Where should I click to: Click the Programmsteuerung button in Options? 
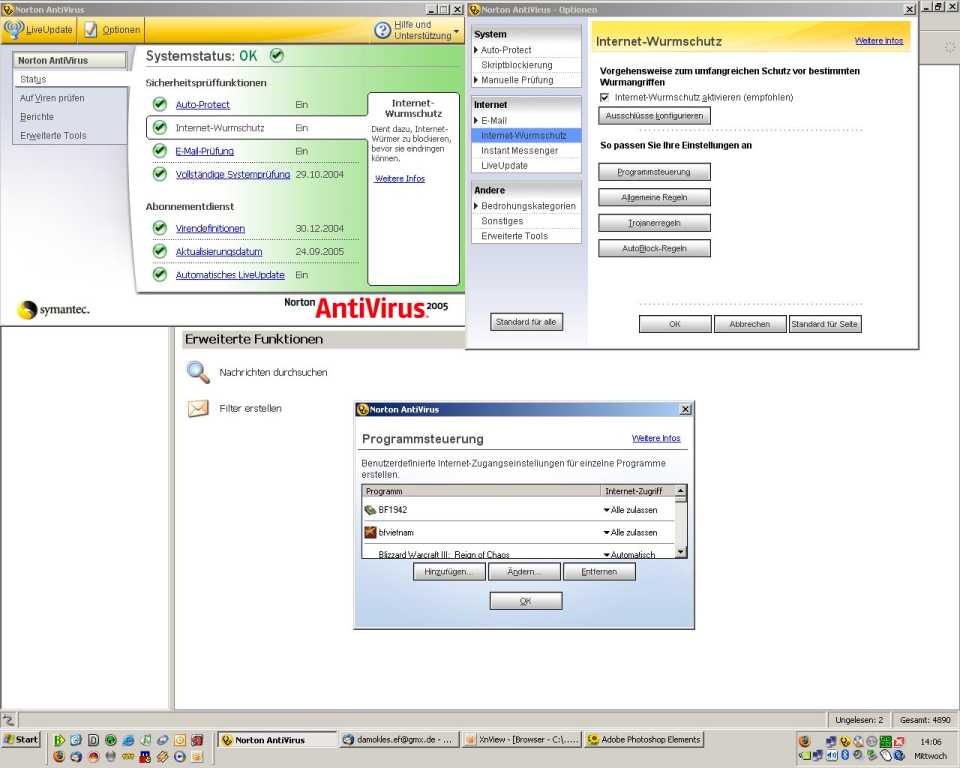tap(654, 171)
